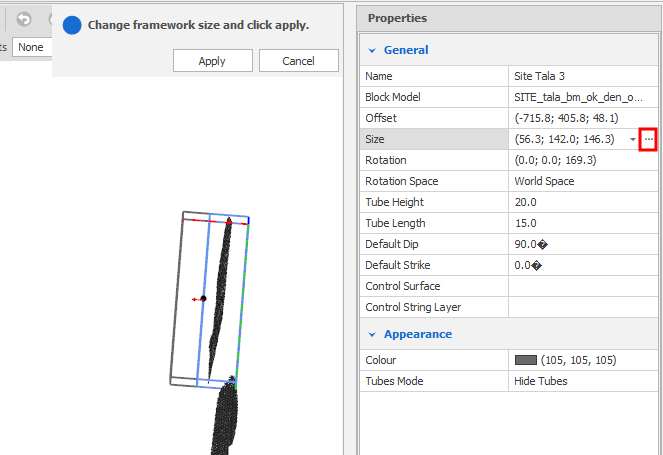Edit the Name field Site Tala 3
Image resolution: width=663 pixels, height=455 pixels.
click(x=580, y=76)
